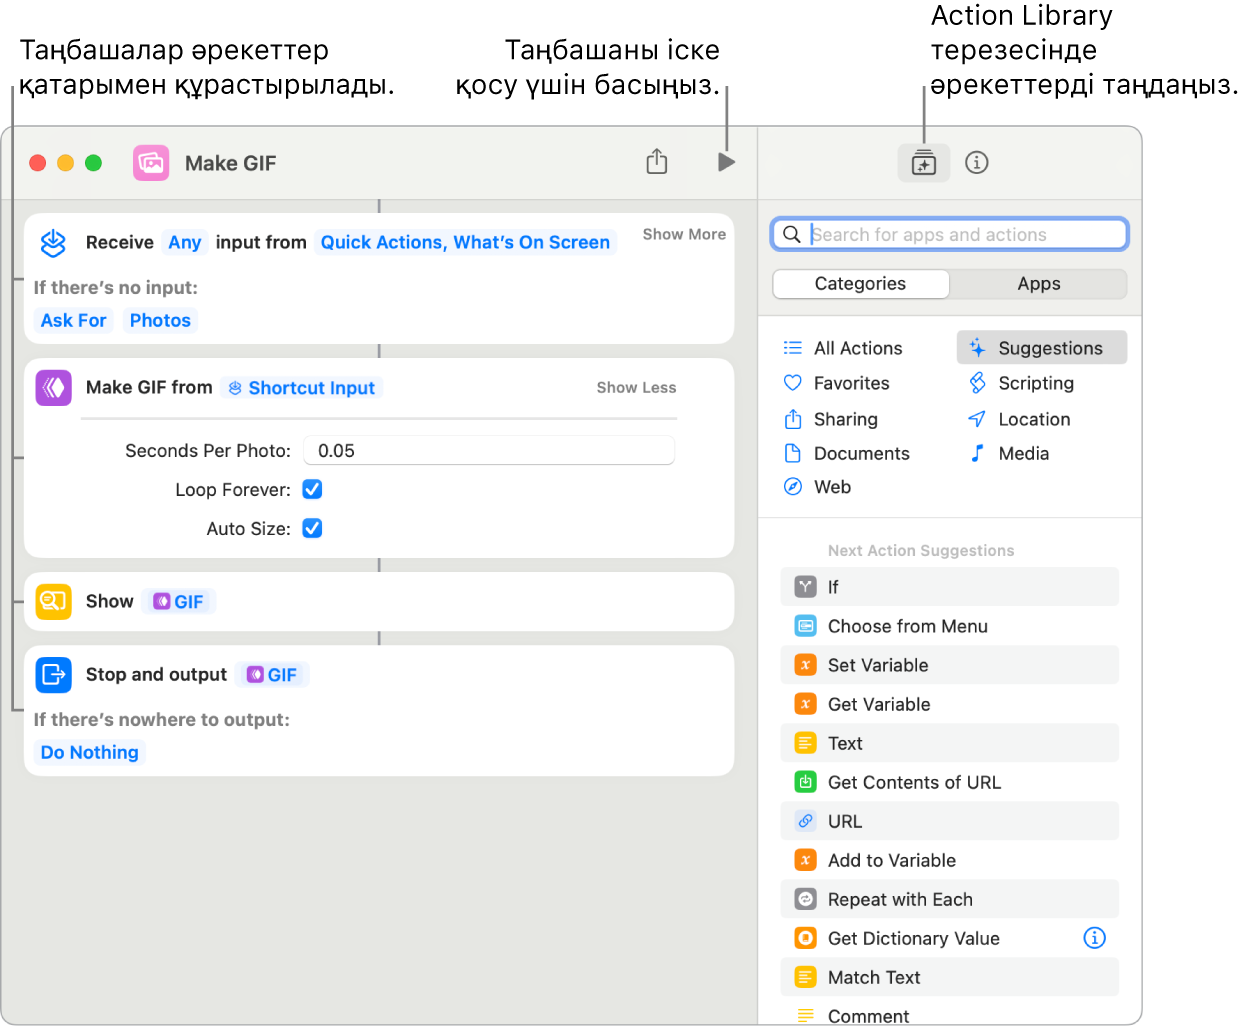
Task: Click the Add to Variable icon
Action: (x=806, y=860)
